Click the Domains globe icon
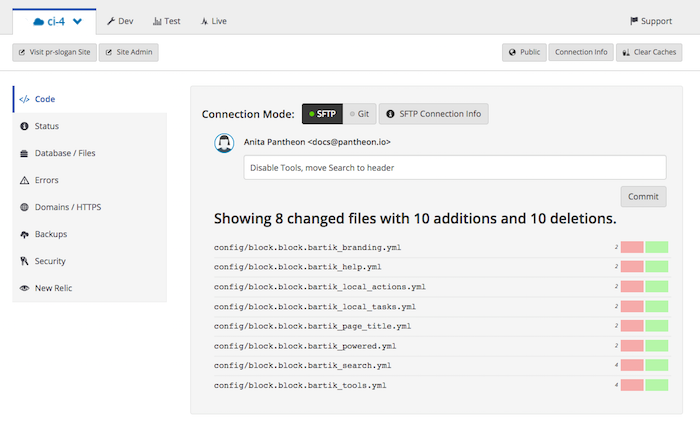Viewport: 700px width, 422px height. click(x=24, y=207)
